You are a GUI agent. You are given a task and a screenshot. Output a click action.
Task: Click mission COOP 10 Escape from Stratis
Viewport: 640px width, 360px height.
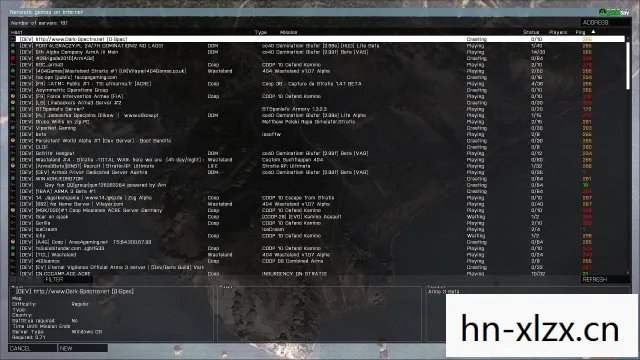point(298,198)
